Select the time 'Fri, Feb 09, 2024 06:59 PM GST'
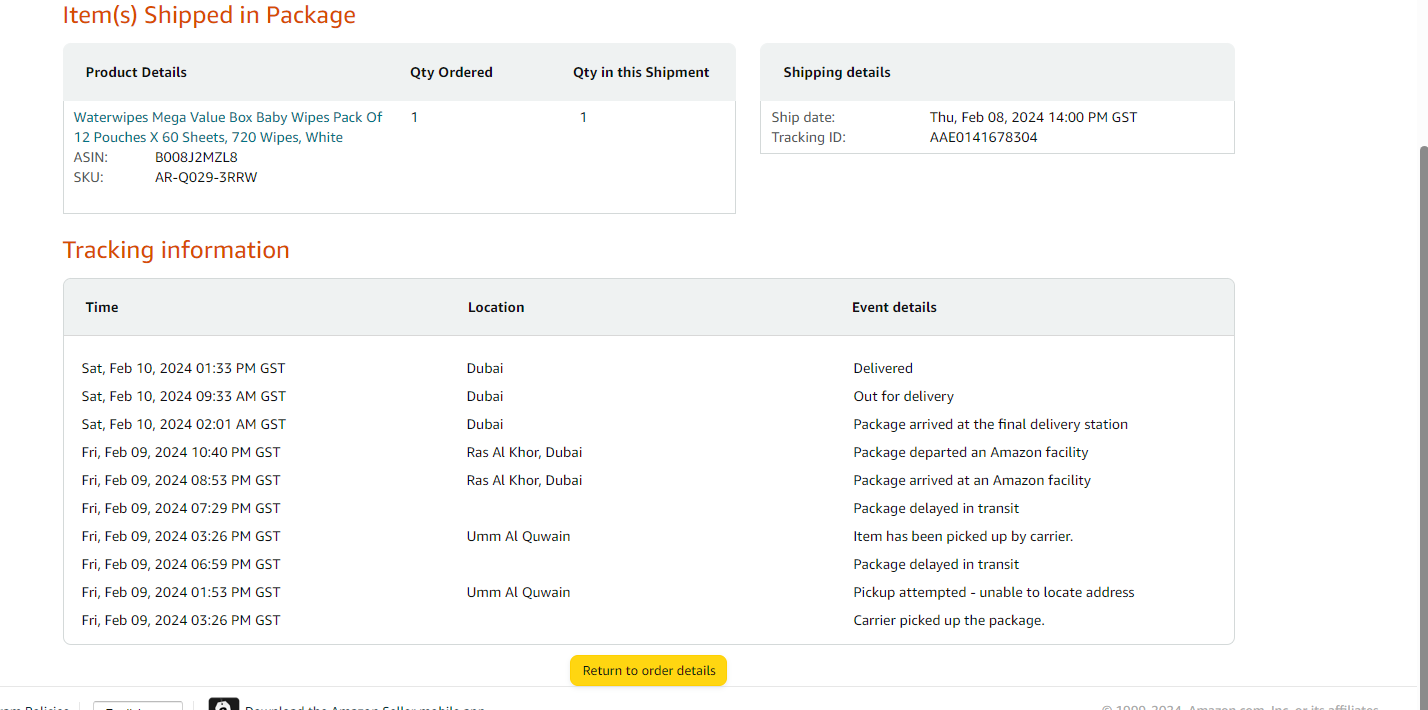This screenshot has height=710, width=1428. (x=181, y=564)
